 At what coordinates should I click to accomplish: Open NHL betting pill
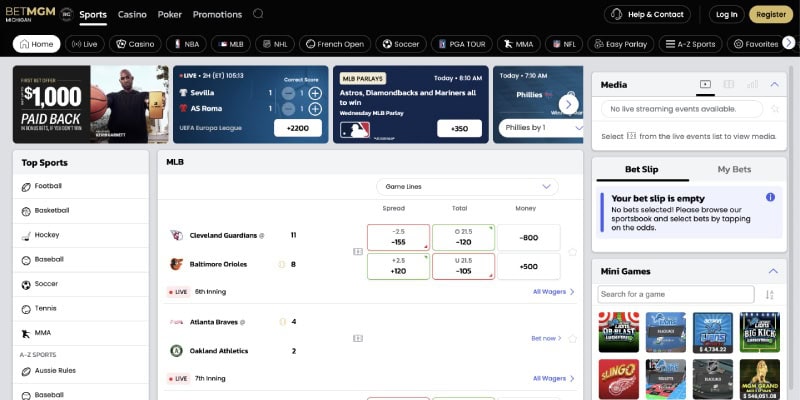tap(275, 44)
